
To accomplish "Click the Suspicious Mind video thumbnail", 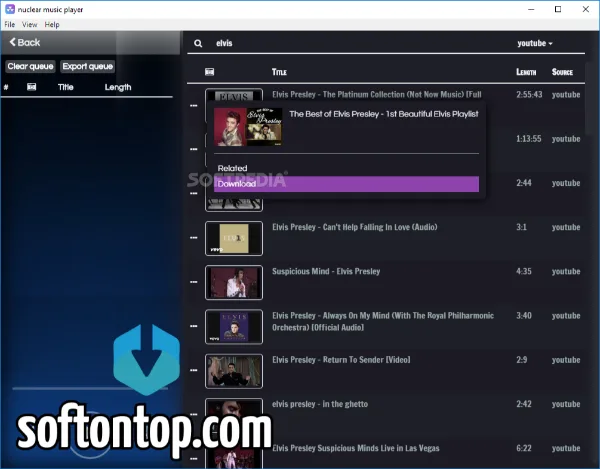I will (234, 282).
